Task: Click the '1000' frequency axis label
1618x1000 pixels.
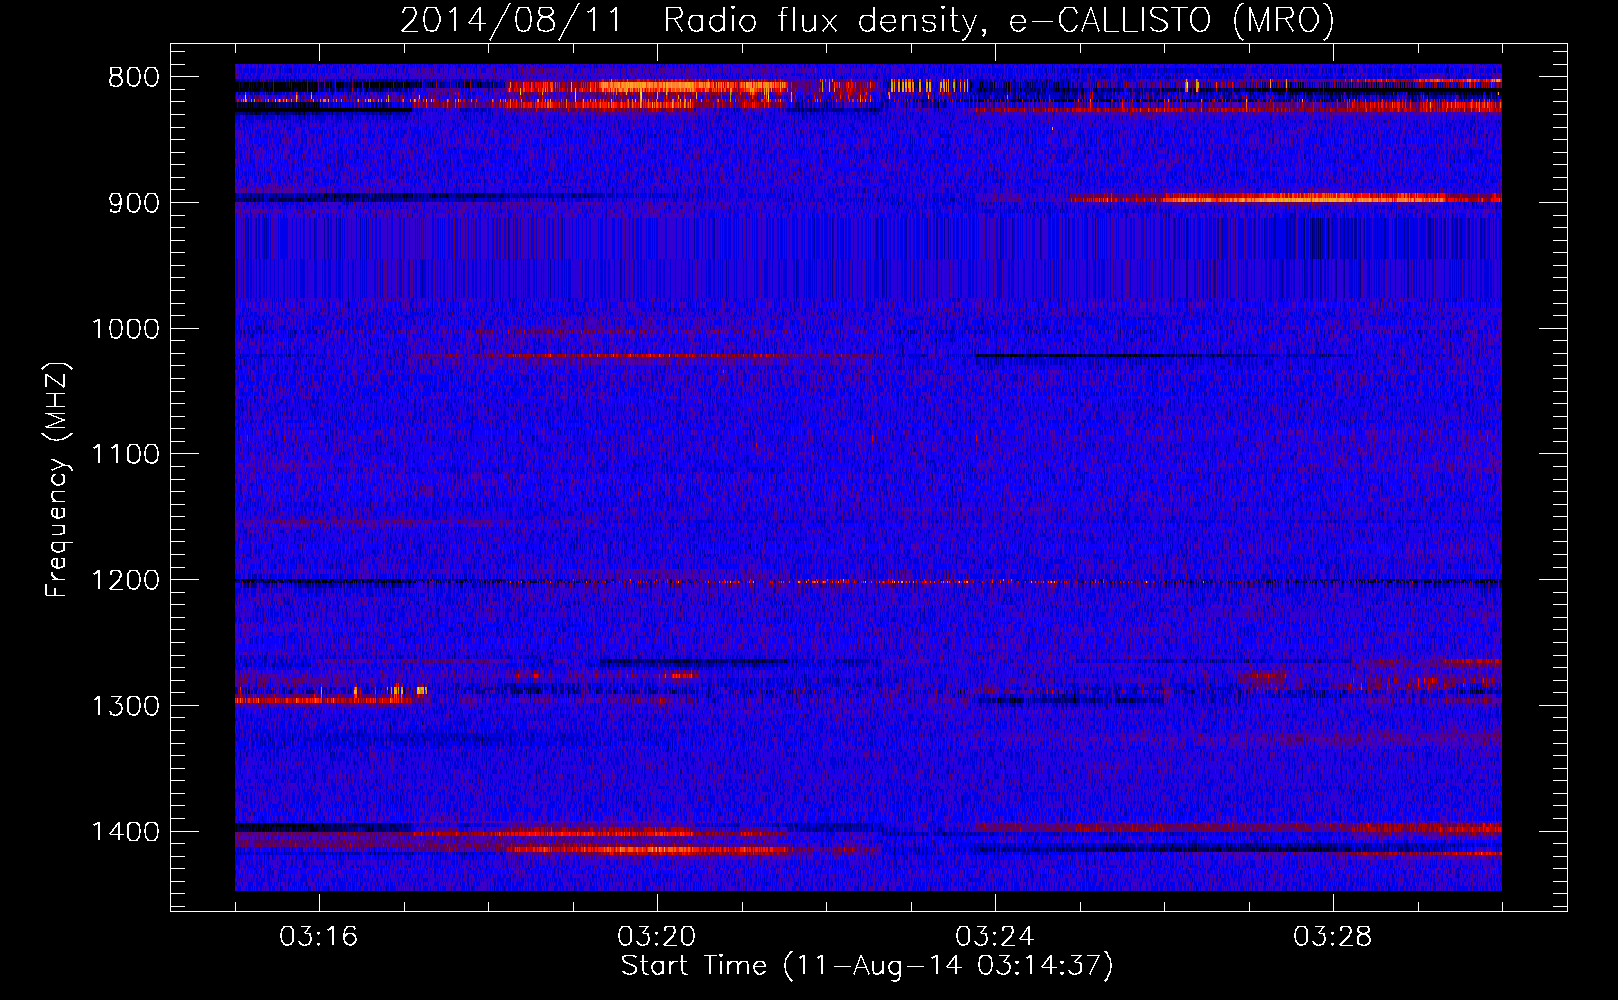Action: click(125, 329)
